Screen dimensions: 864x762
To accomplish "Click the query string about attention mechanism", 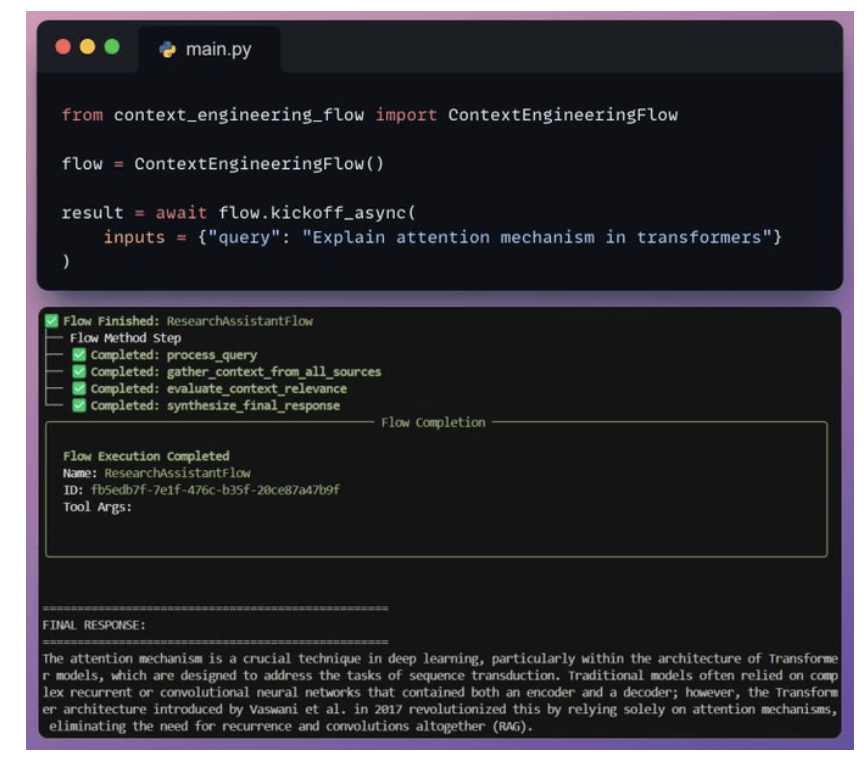I will pyautogui.click(x=535, y=238).
